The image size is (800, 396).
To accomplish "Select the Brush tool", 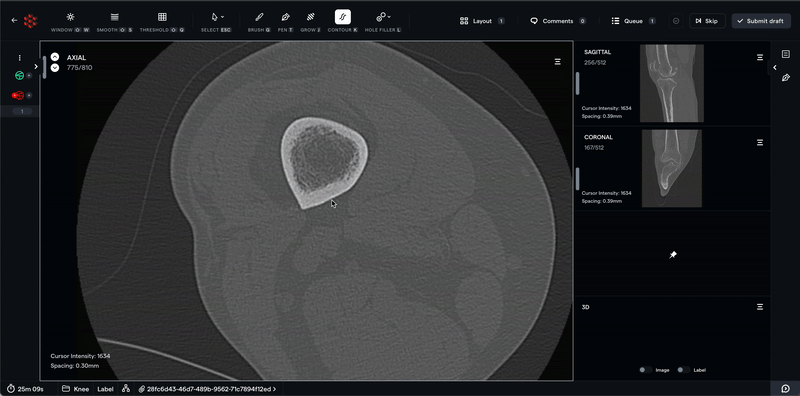I will coord(259,21).
